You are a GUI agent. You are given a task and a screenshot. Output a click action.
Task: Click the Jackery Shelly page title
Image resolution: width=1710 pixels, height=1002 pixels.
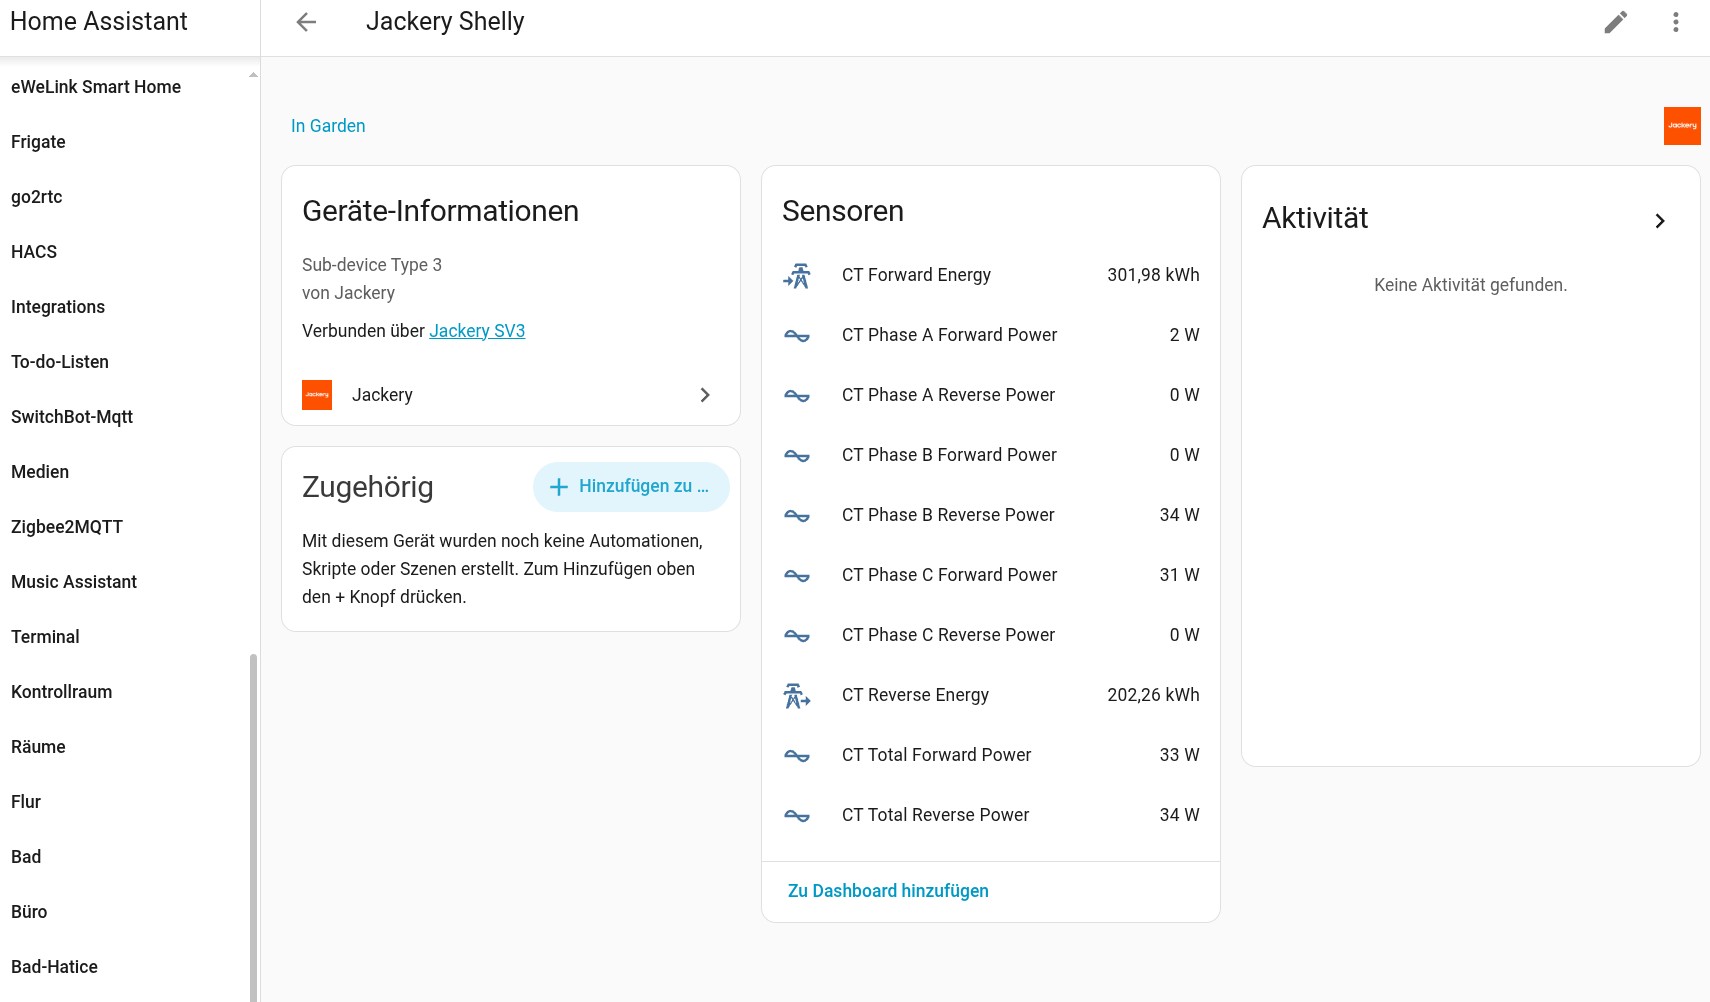click(445, 22)
